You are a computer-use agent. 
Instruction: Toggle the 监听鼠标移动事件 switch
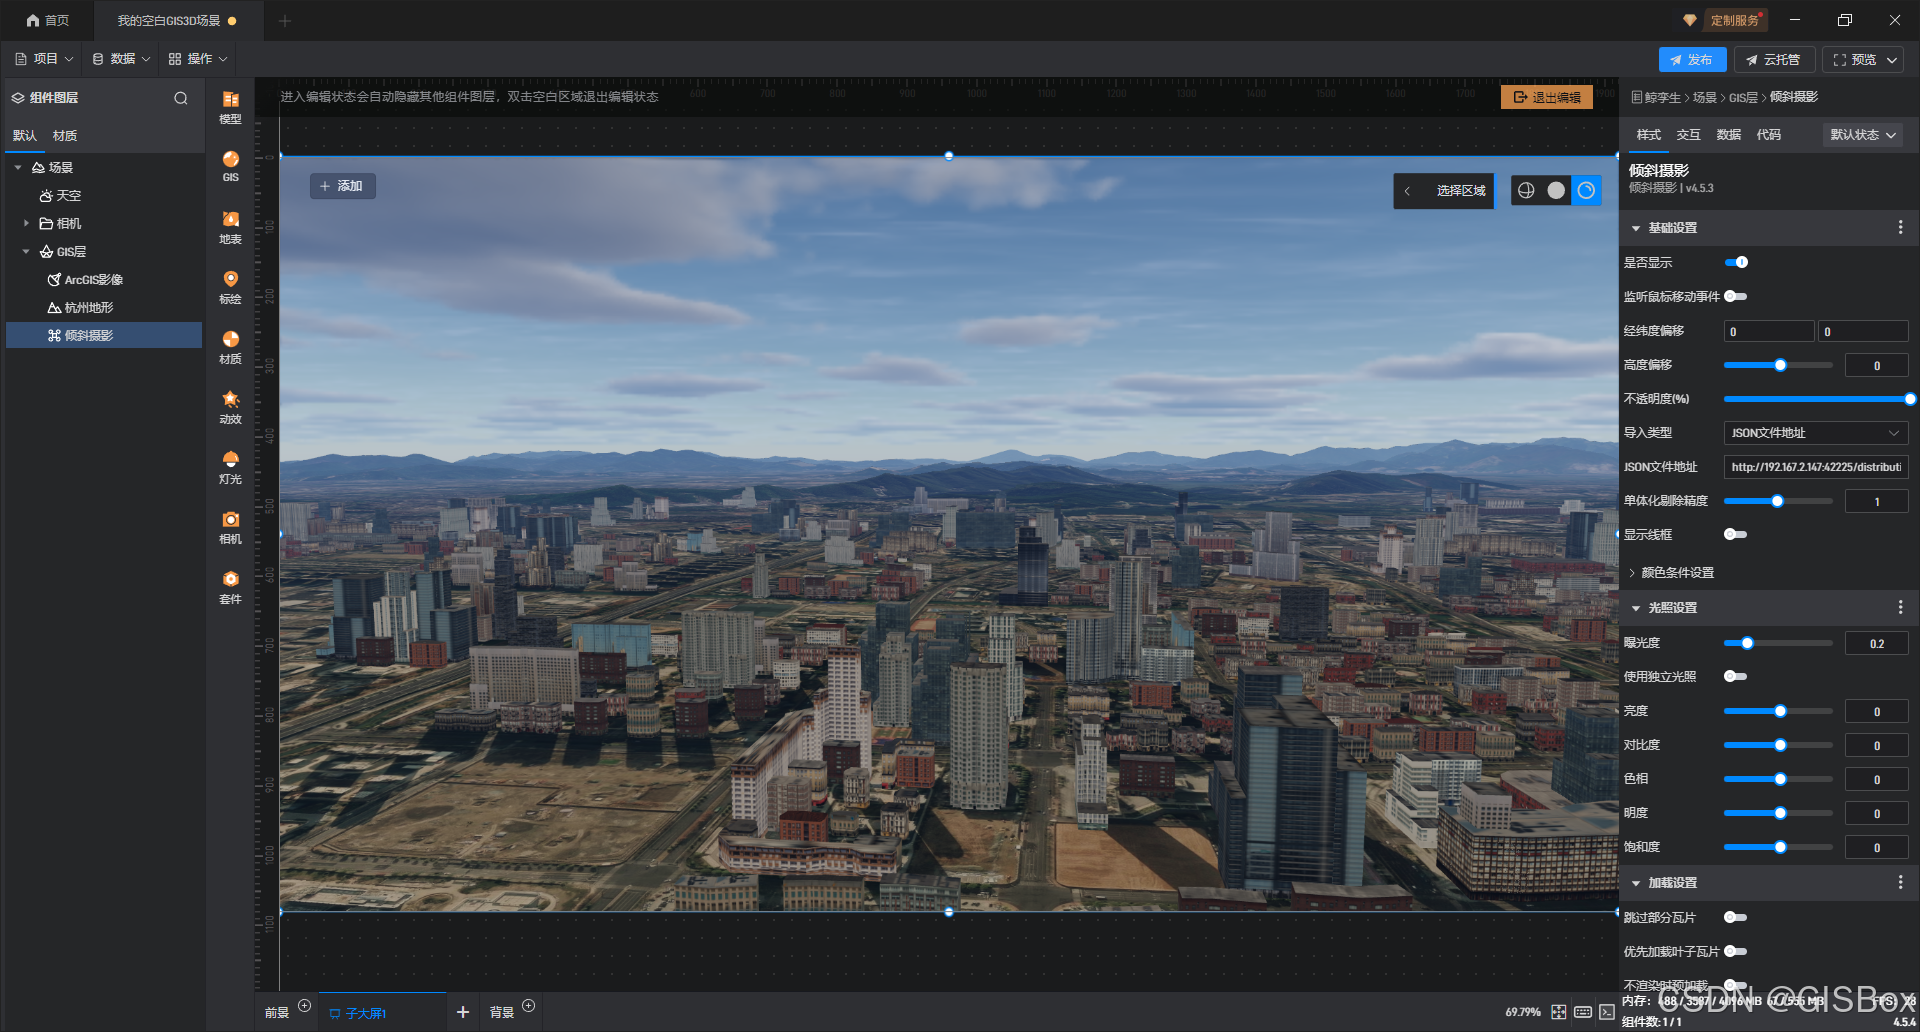1736,296
